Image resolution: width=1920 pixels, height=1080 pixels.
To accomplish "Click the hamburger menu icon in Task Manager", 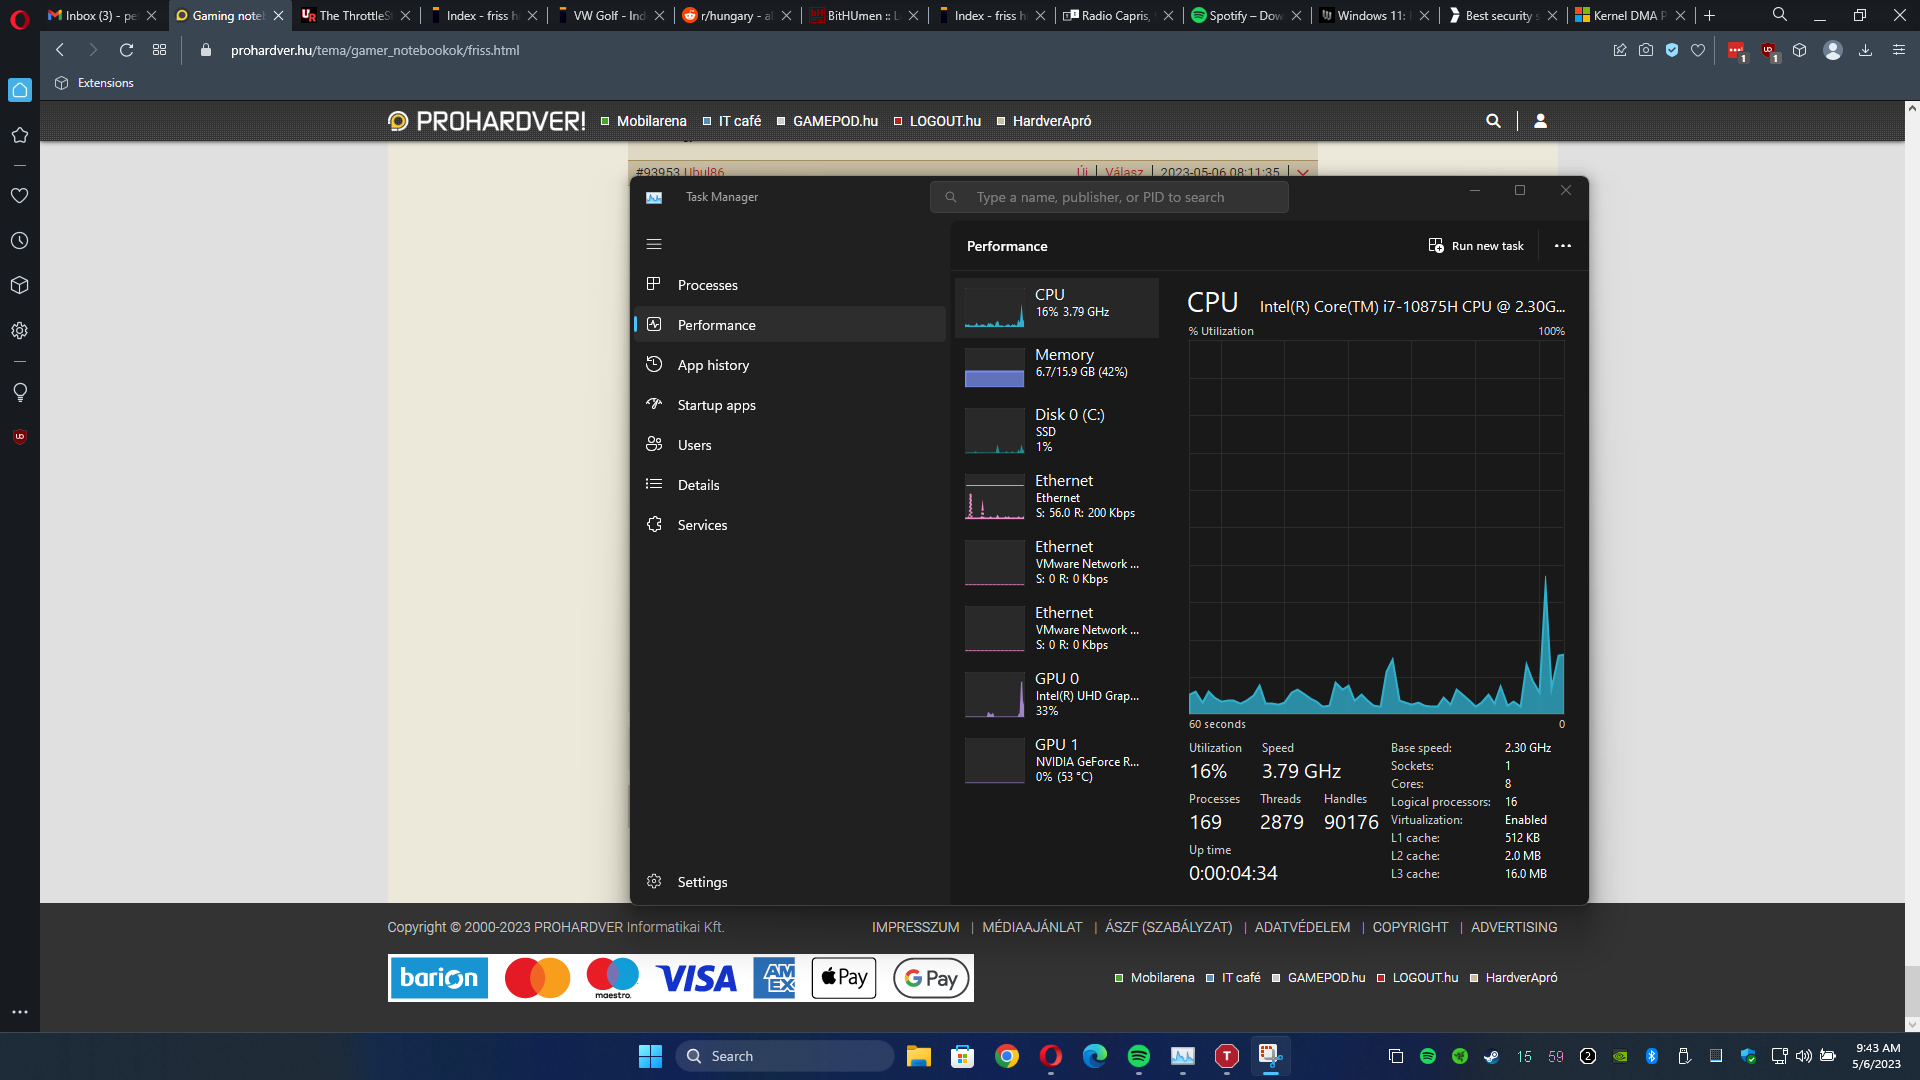I will point(654,244).
